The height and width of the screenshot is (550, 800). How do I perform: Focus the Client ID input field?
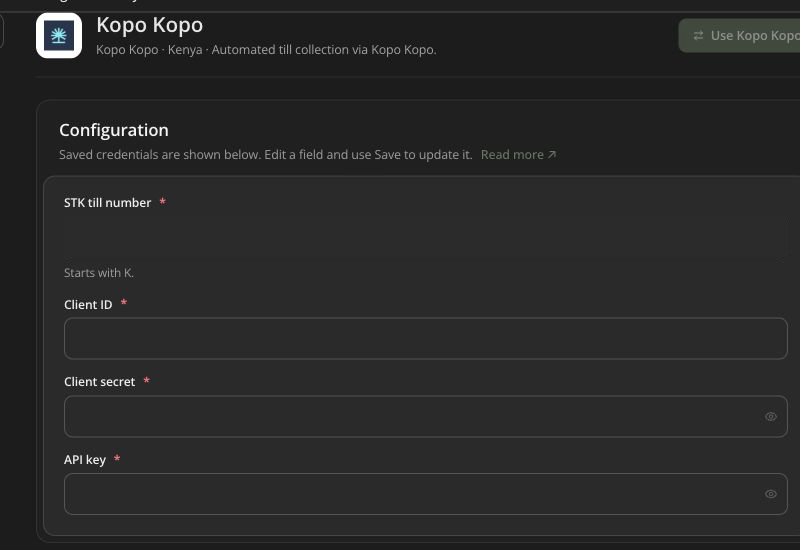426,338
